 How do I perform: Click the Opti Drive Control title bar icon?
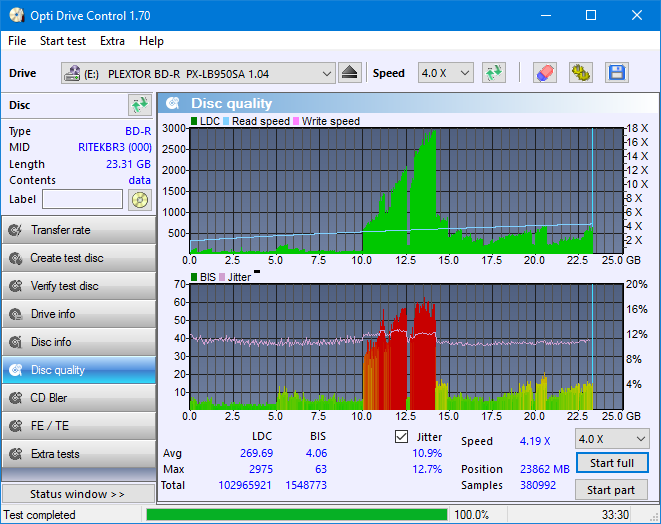tap(16, 16)
